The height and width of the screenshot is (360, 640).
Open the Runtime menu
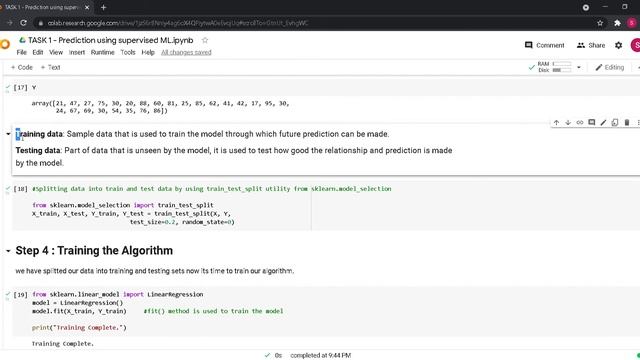coord(102,52)
